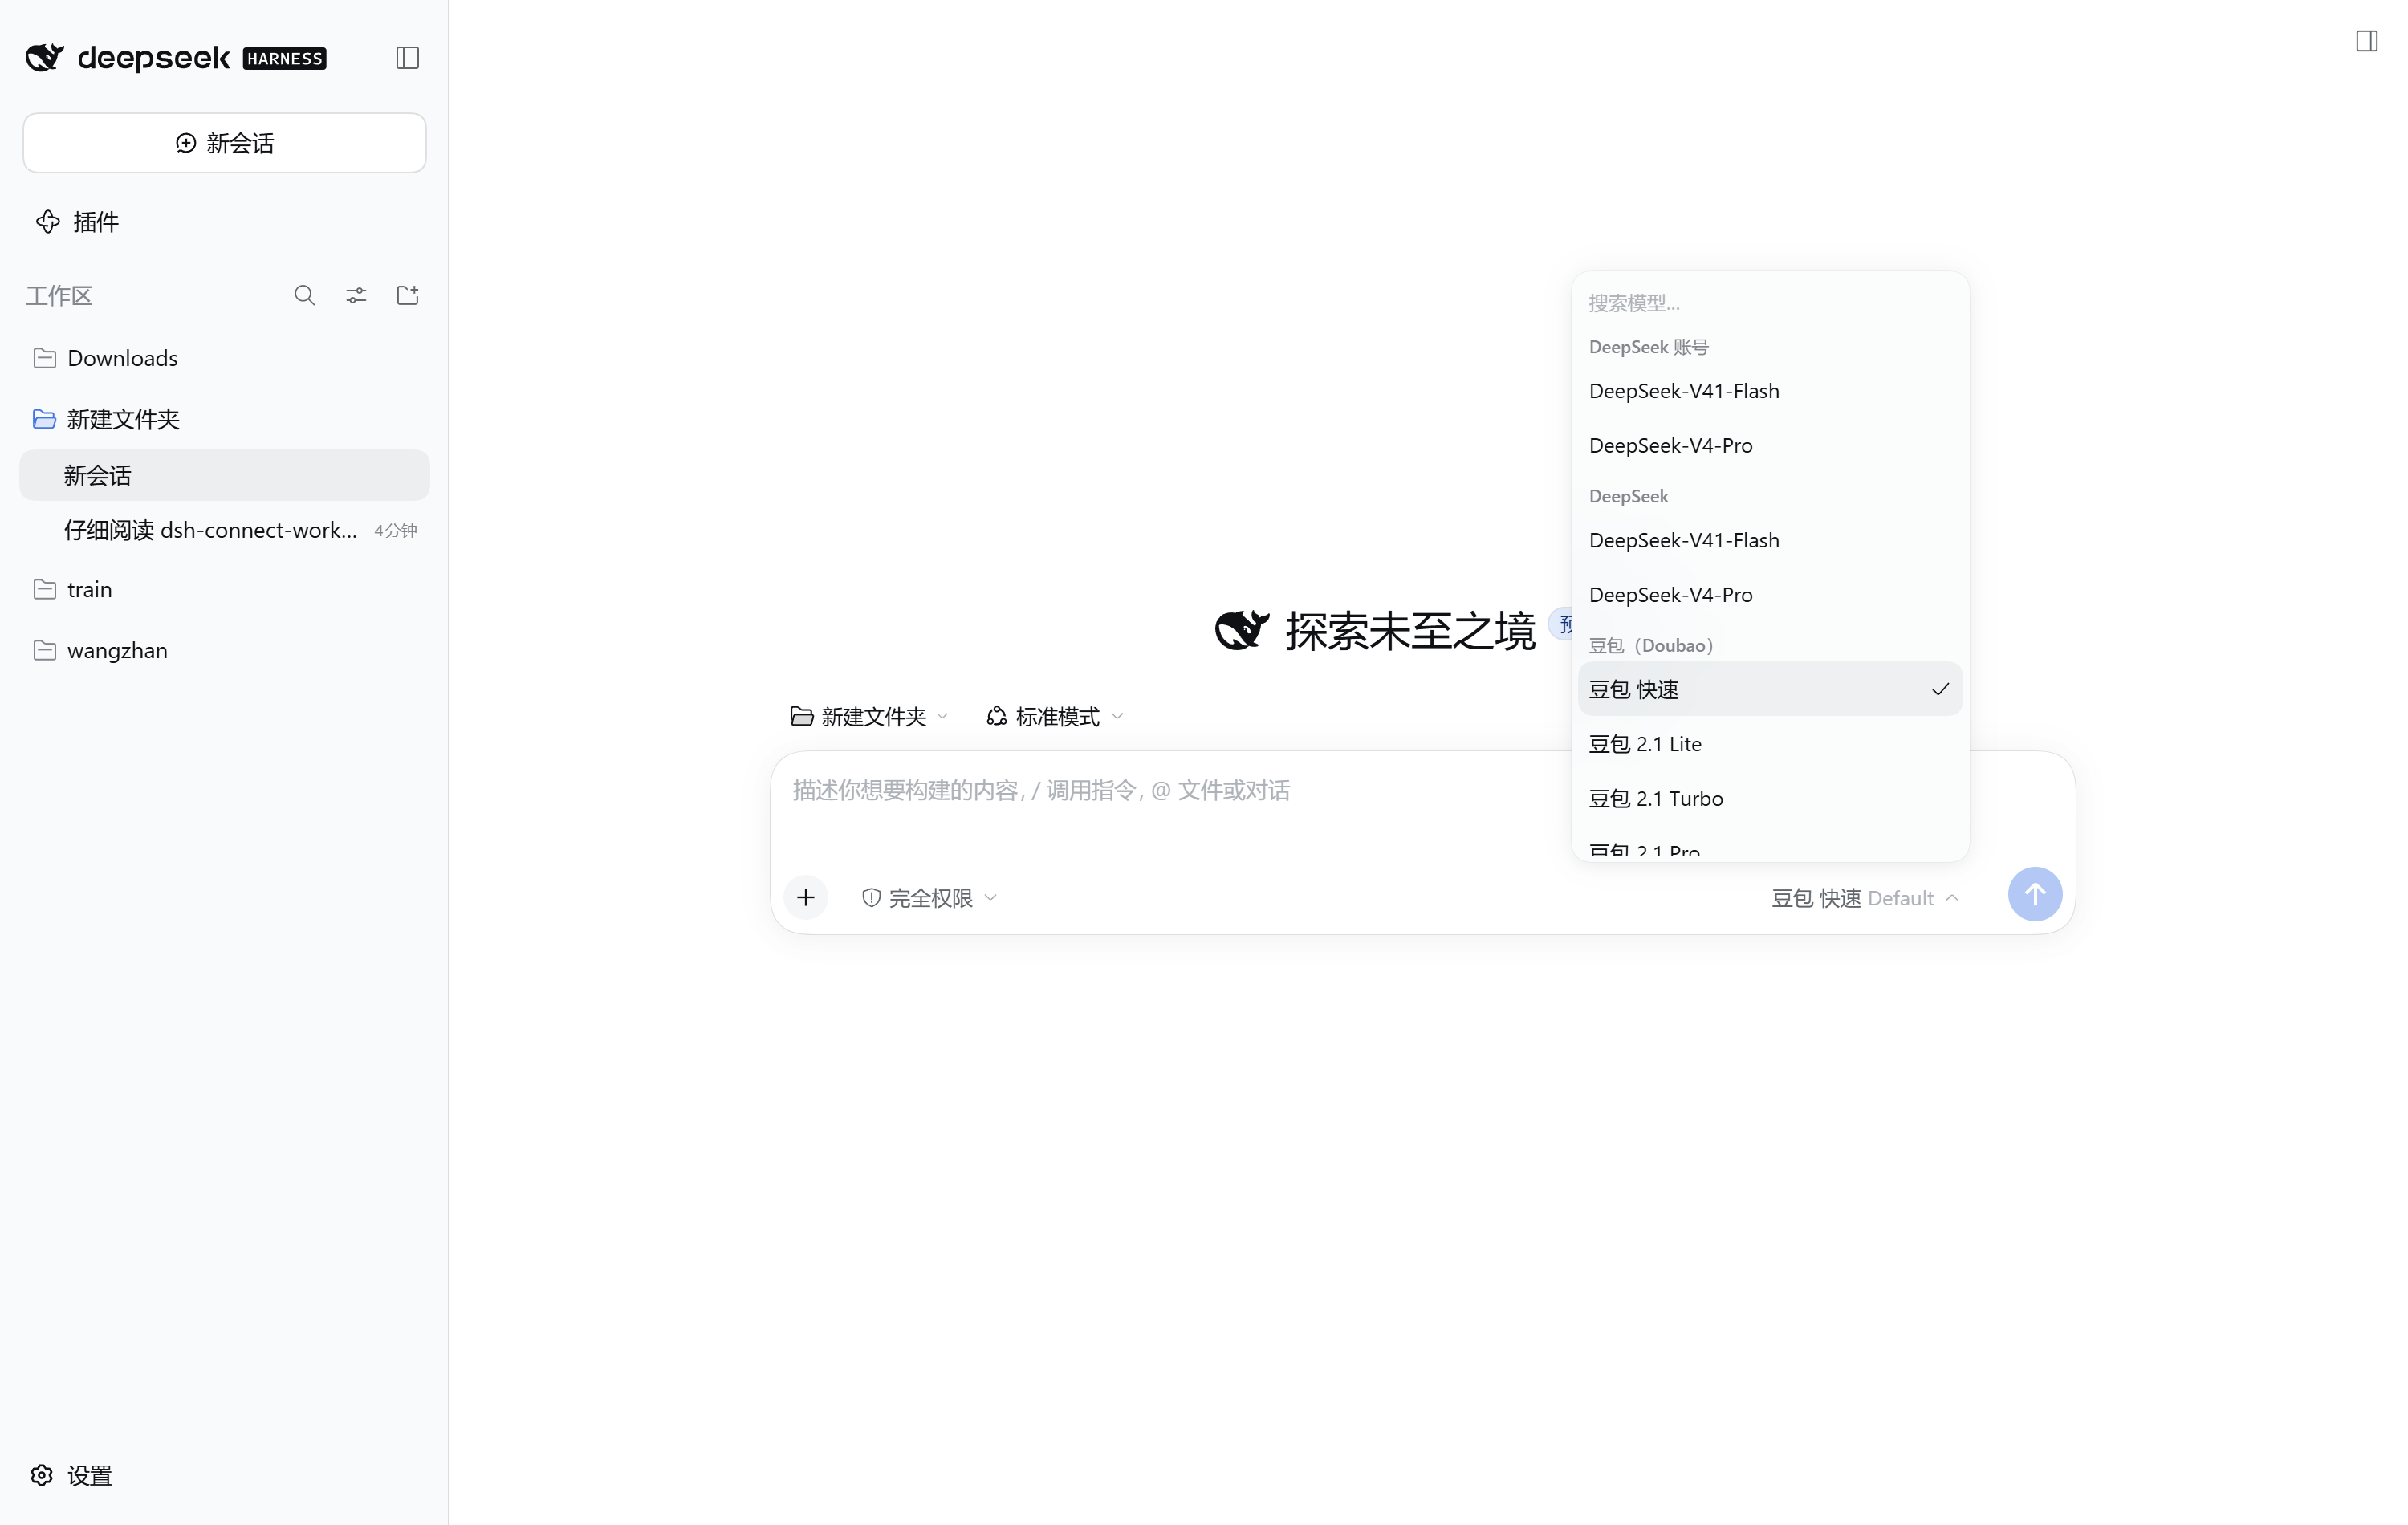Collapse the left sidebar panel icon
Image resolution: width=2408 pixels, height=1525 pixels.
pyautogui.click(x=407, y=58)
